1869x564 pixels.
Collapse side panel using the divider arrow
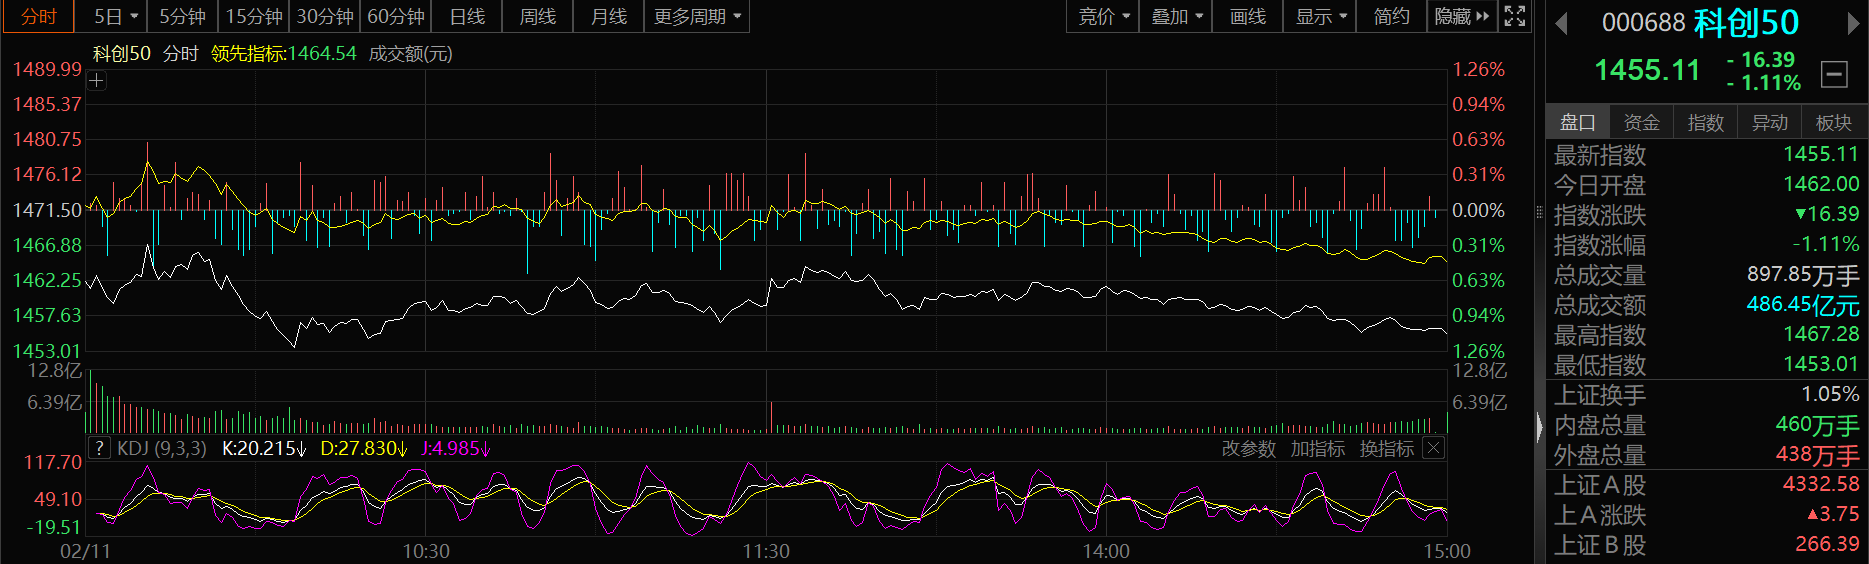1539,428
